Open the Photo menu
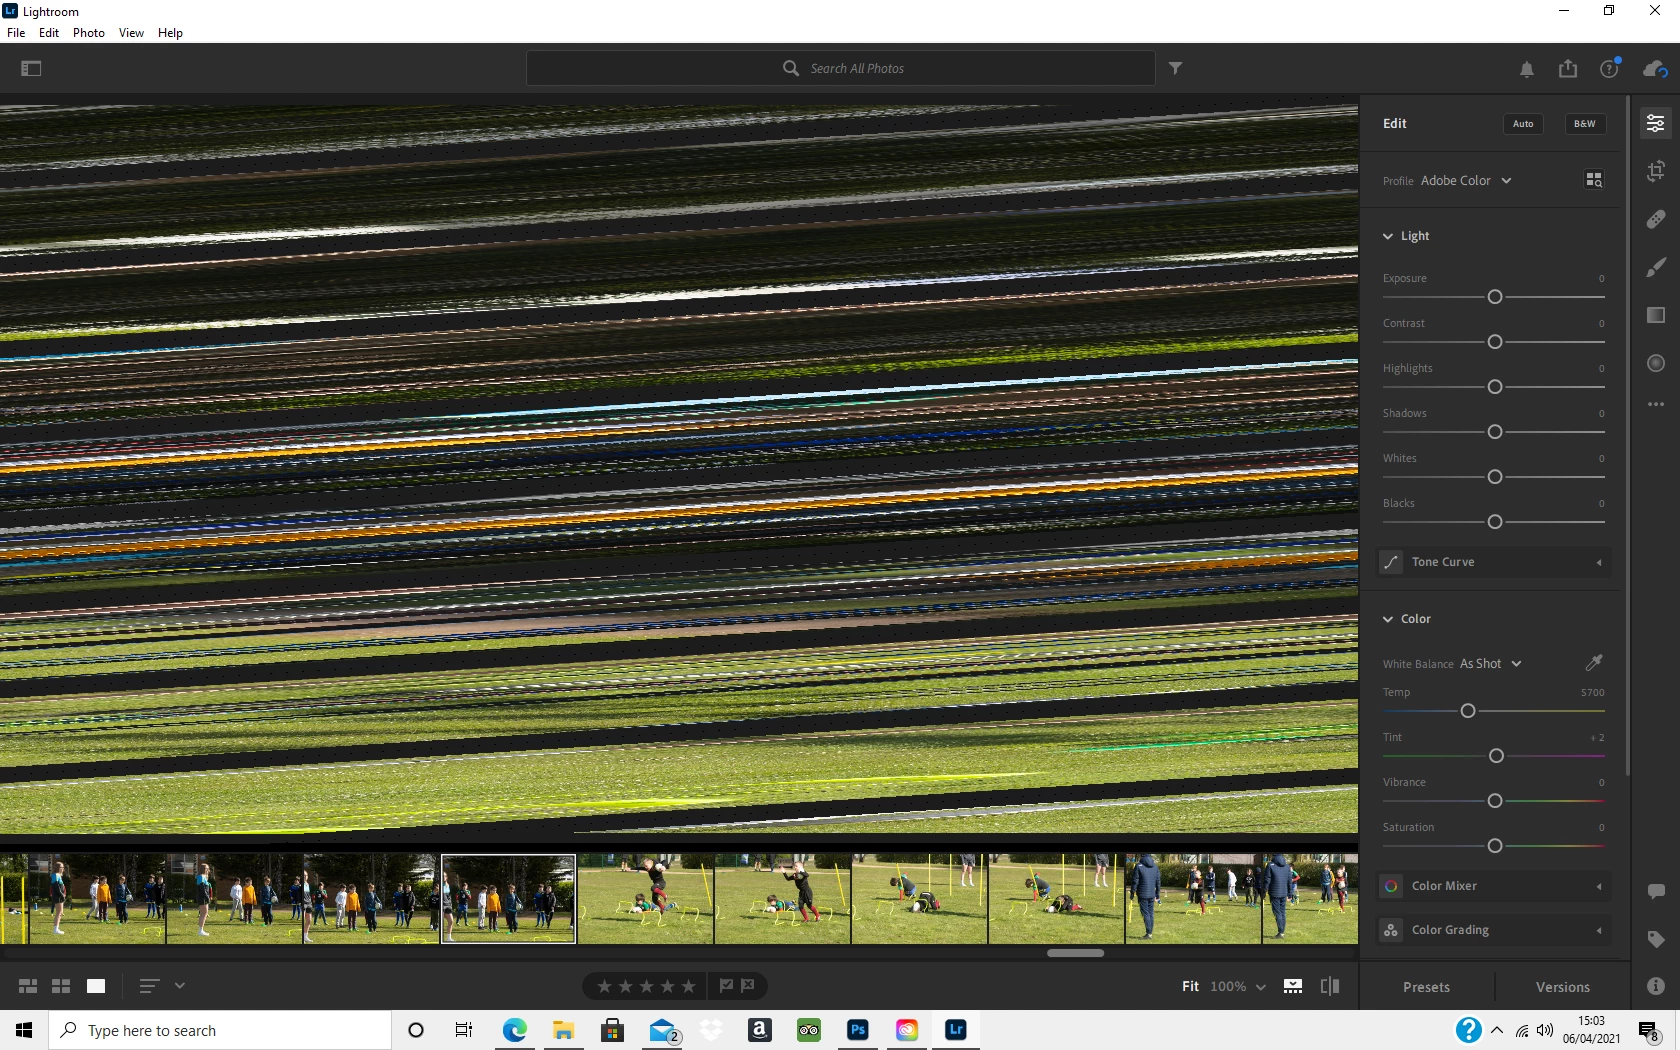Viewport: 1680px width, 1050px height. (89, 33)
